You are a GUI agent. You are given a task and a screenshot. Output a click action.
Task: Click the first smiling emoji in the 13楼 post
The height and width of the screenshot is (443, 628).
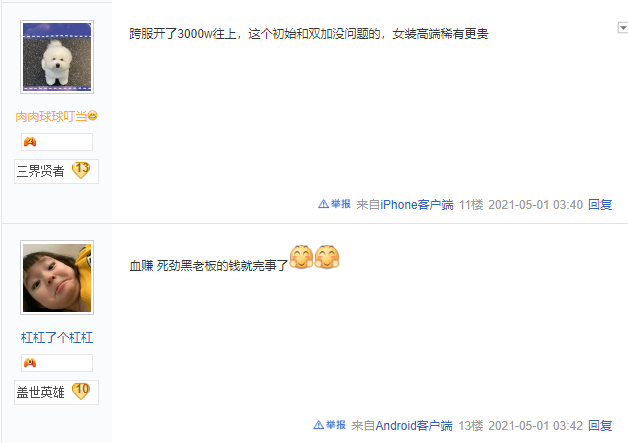(x=302, y=256)
